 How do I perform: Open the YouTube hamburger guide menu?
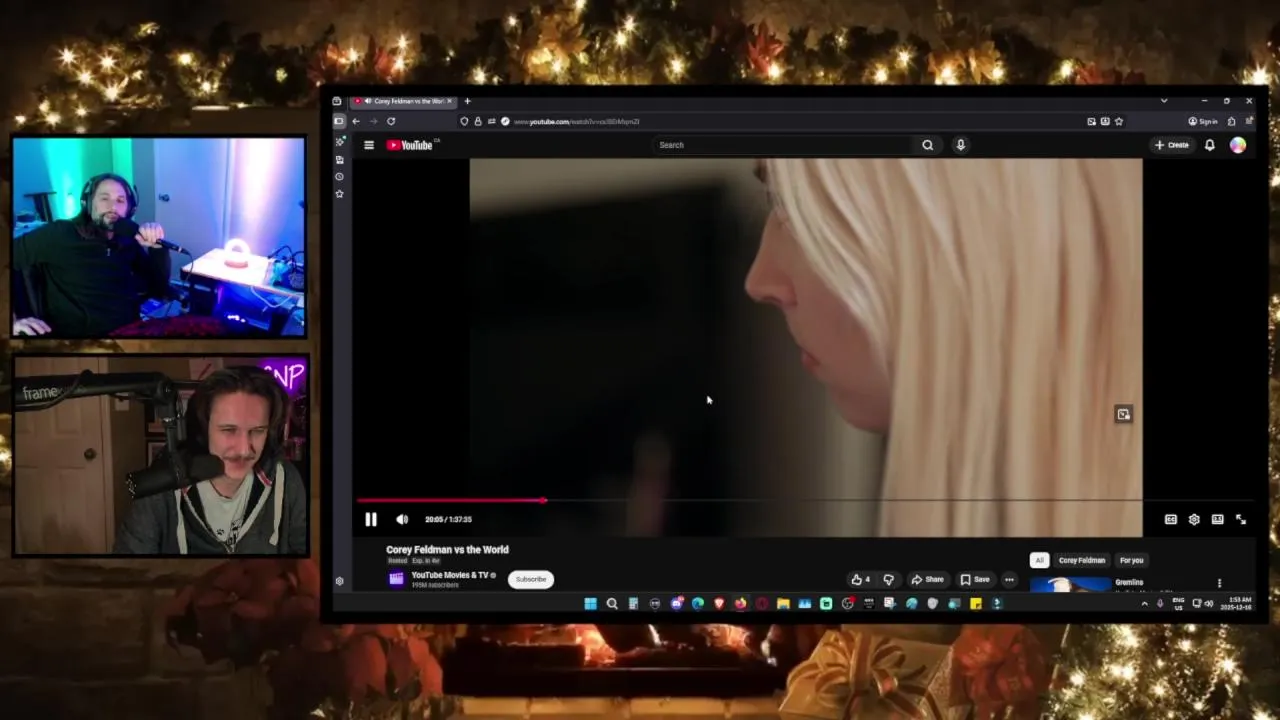[369, 145]
